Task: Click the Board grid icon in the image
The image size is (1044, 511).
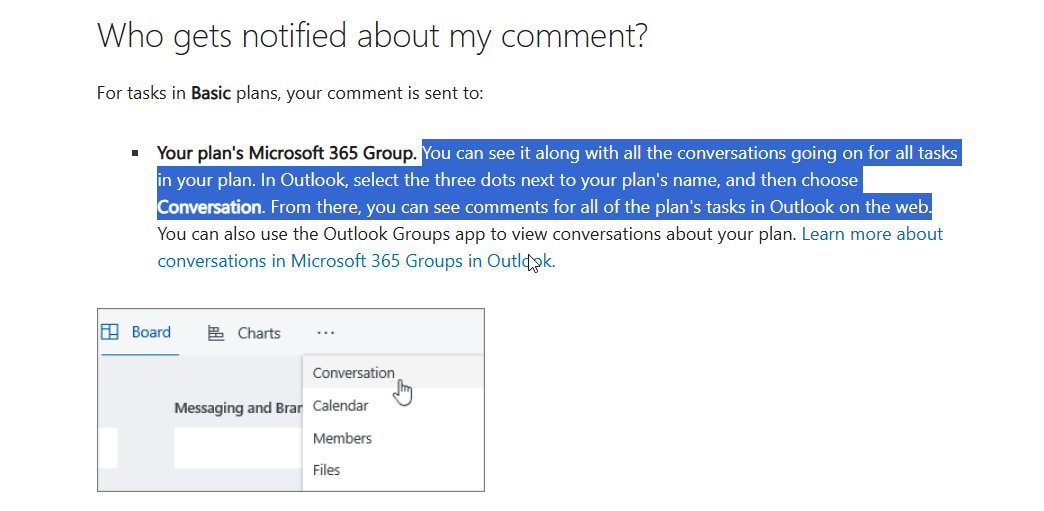Action: click(x=109, y=332)
